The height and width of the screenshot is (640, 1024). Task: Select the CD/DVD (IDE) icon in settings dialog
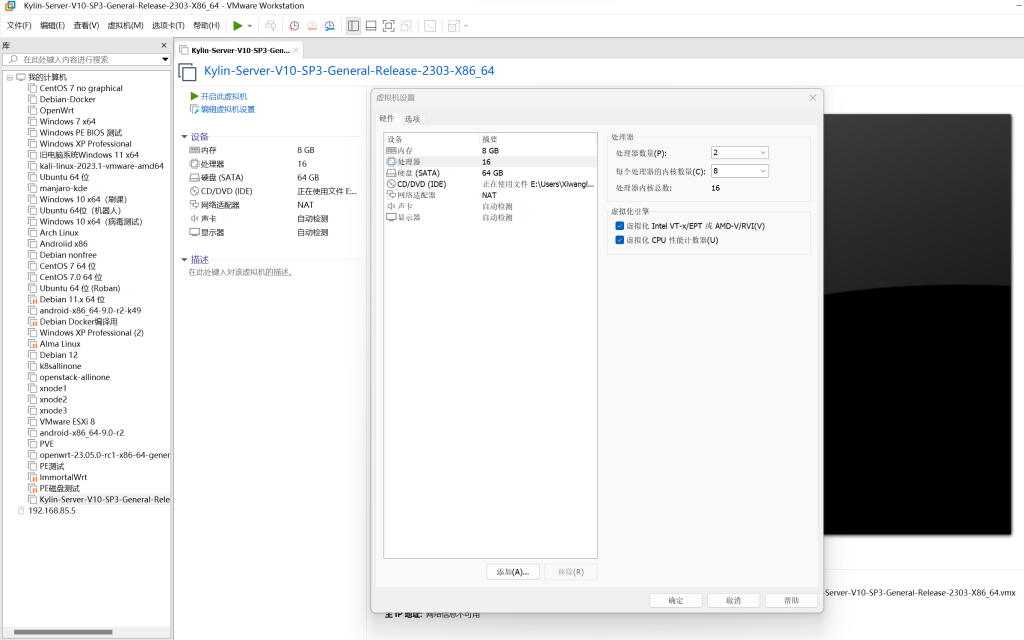(x=391, y=184)
